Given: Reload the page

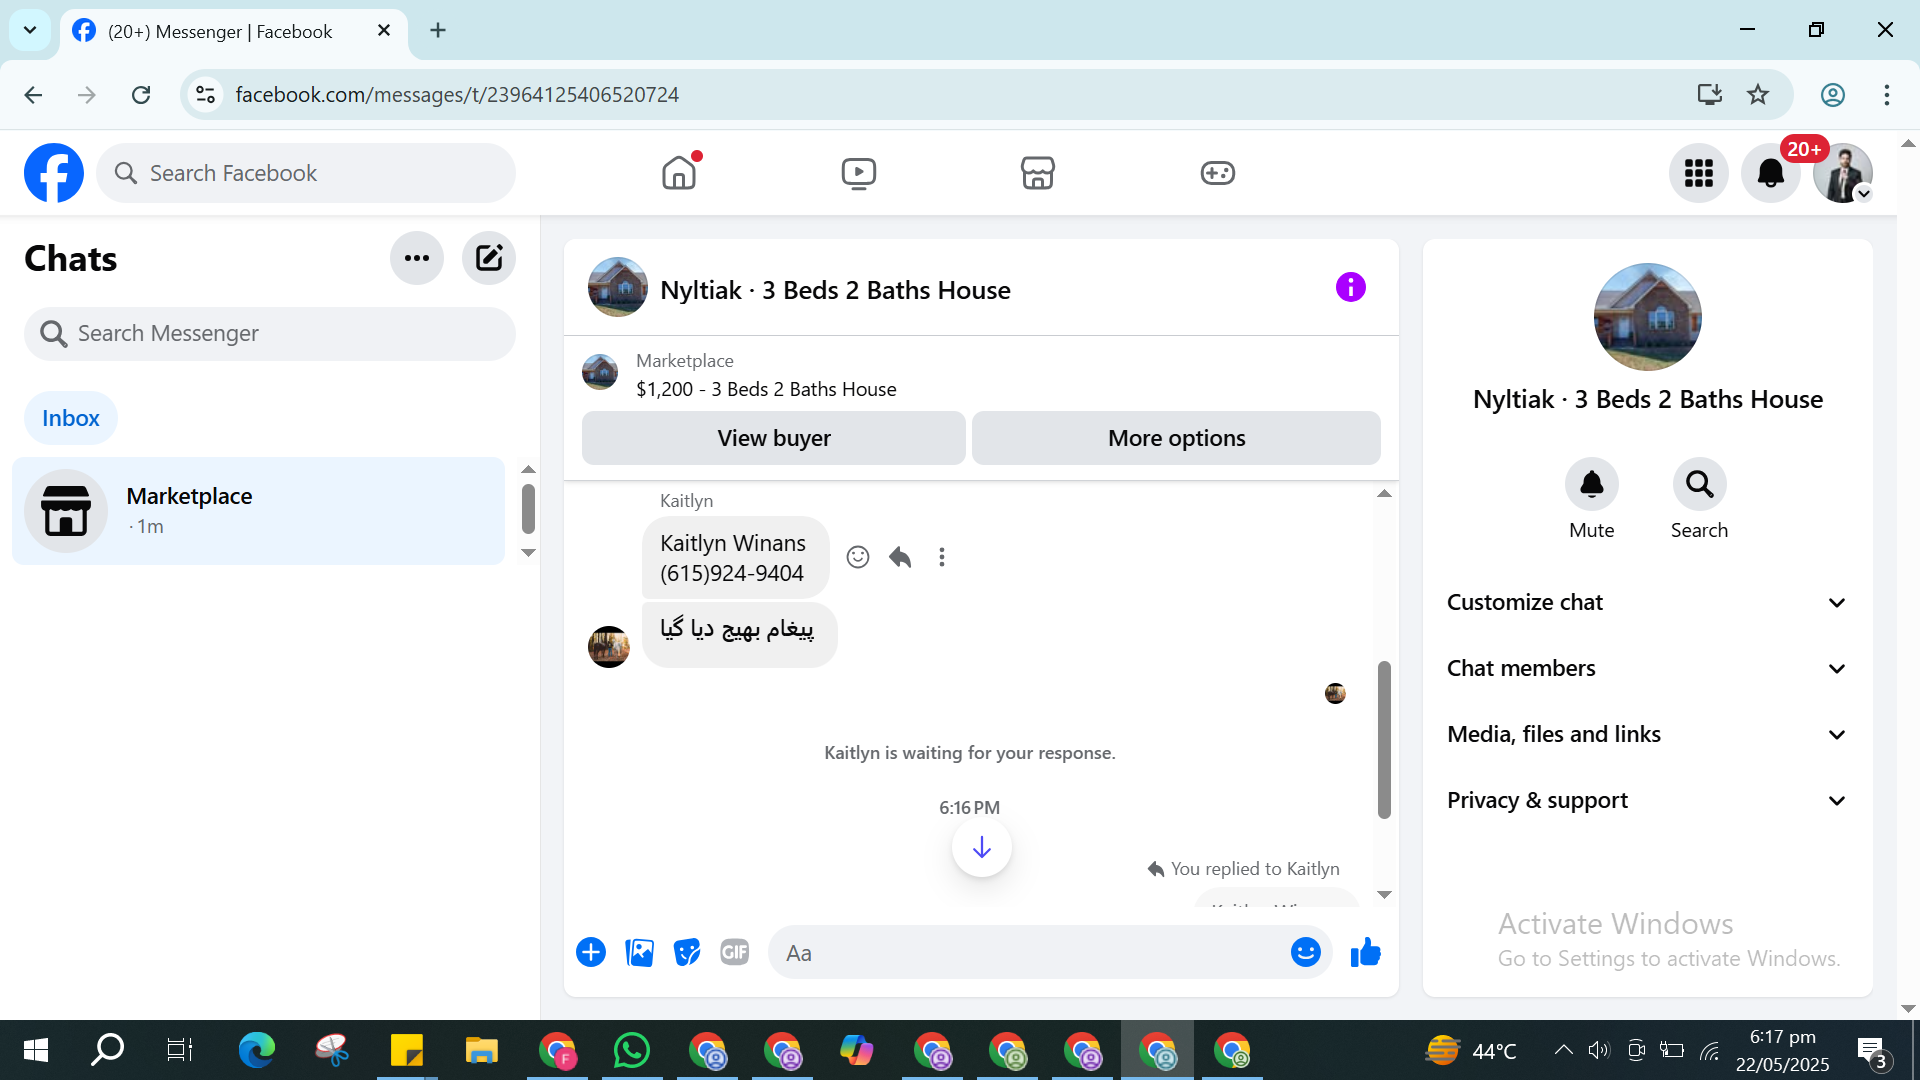Looking at the screenshot, I should pos(141,95).
